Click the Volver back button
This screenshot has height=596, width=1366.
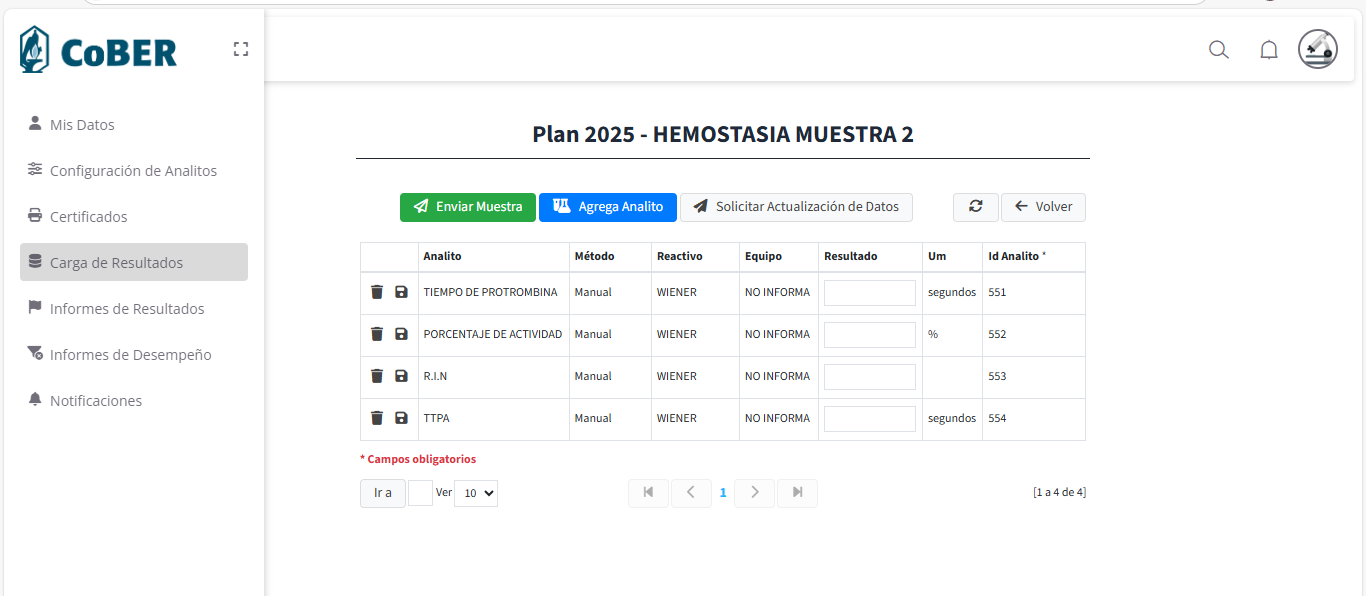tap(1043, 207)
